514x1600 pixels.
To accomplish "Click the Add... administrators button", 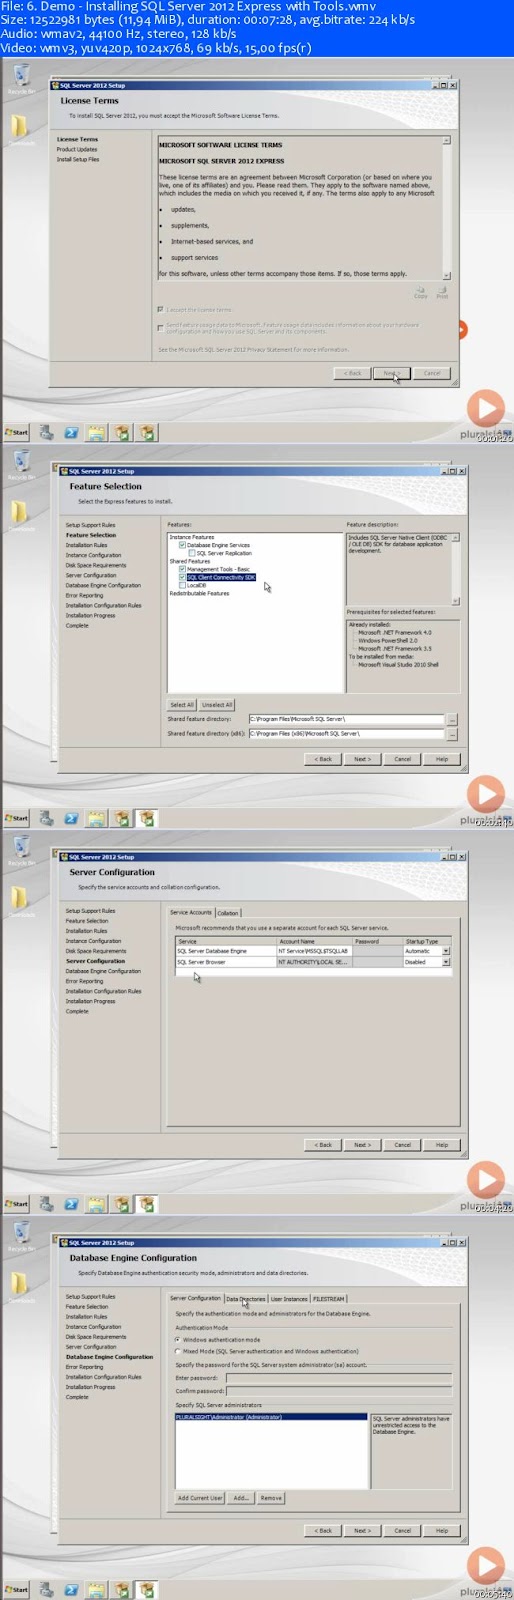I will 241,1498.
